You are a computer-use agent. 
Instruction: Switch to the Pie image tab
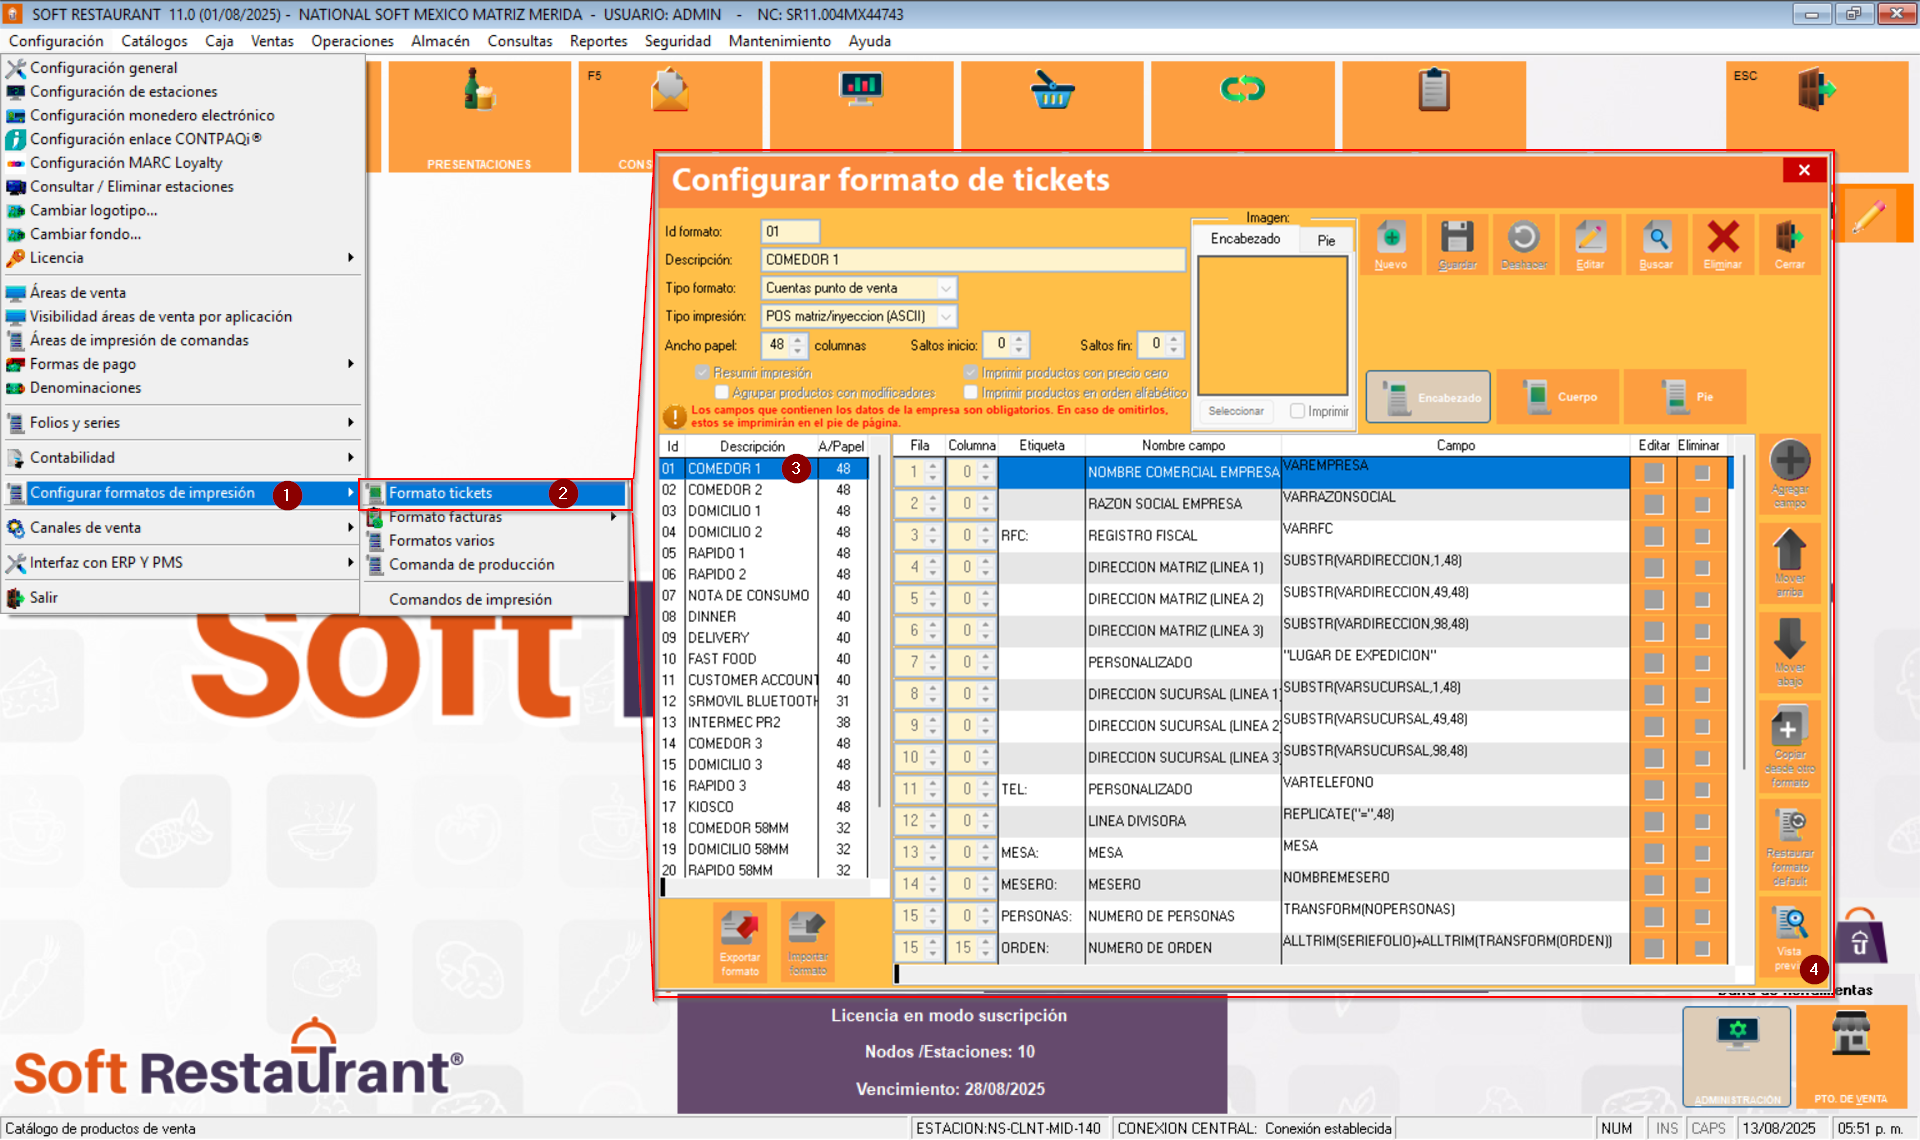coord(1326,240)
